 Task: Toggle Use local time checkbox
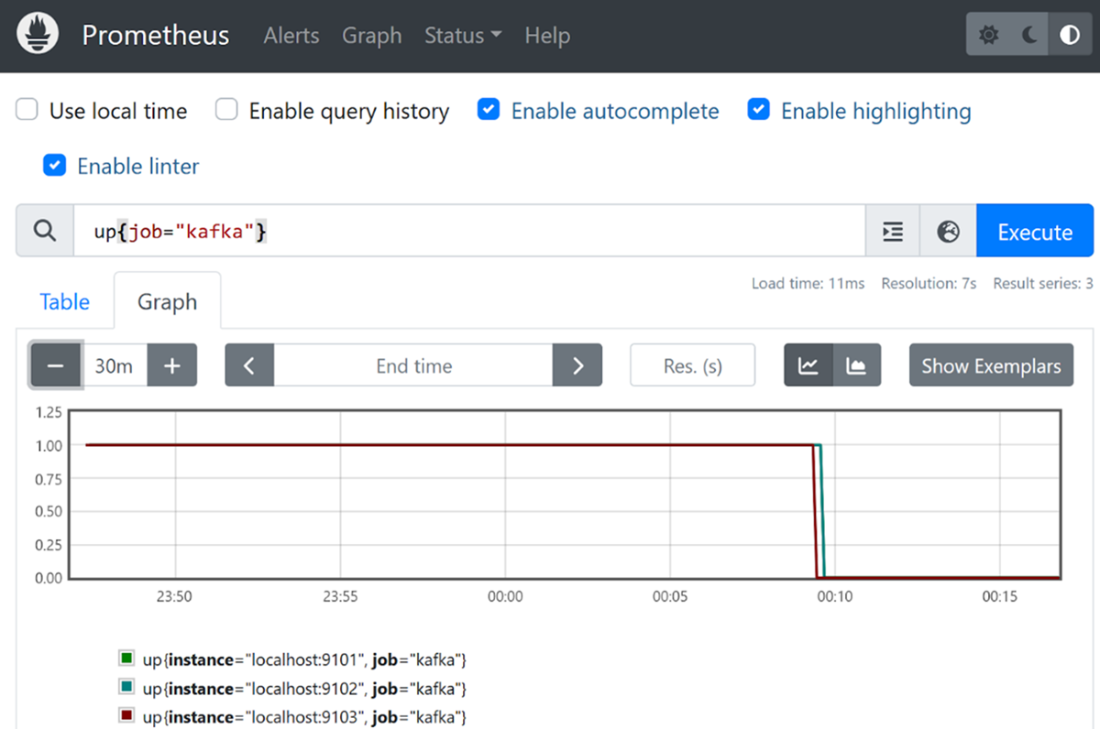tap(27, 109)
